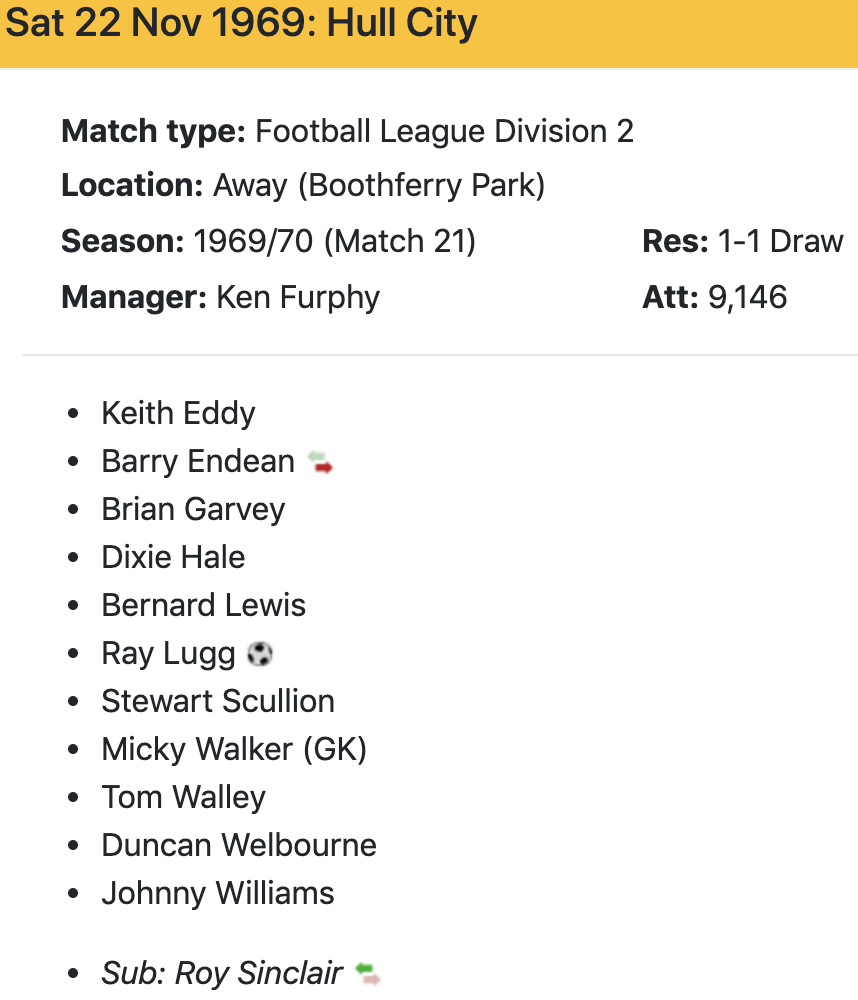This screenshot has width=858, height=1000.
Task: Click the goal football icon next to Ray Lugg
Action: click(260, 654)
